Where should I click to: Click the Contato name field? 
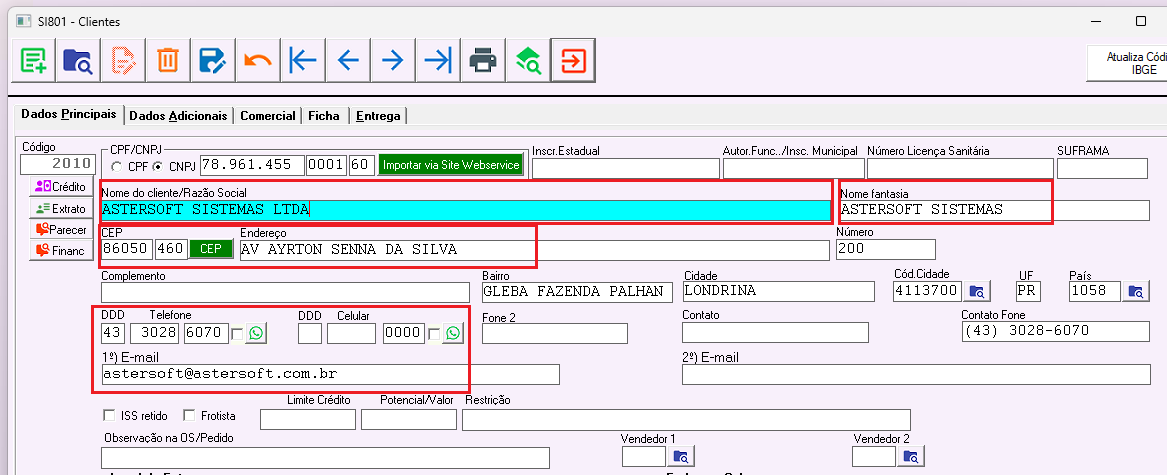click(x=776, y=332)
